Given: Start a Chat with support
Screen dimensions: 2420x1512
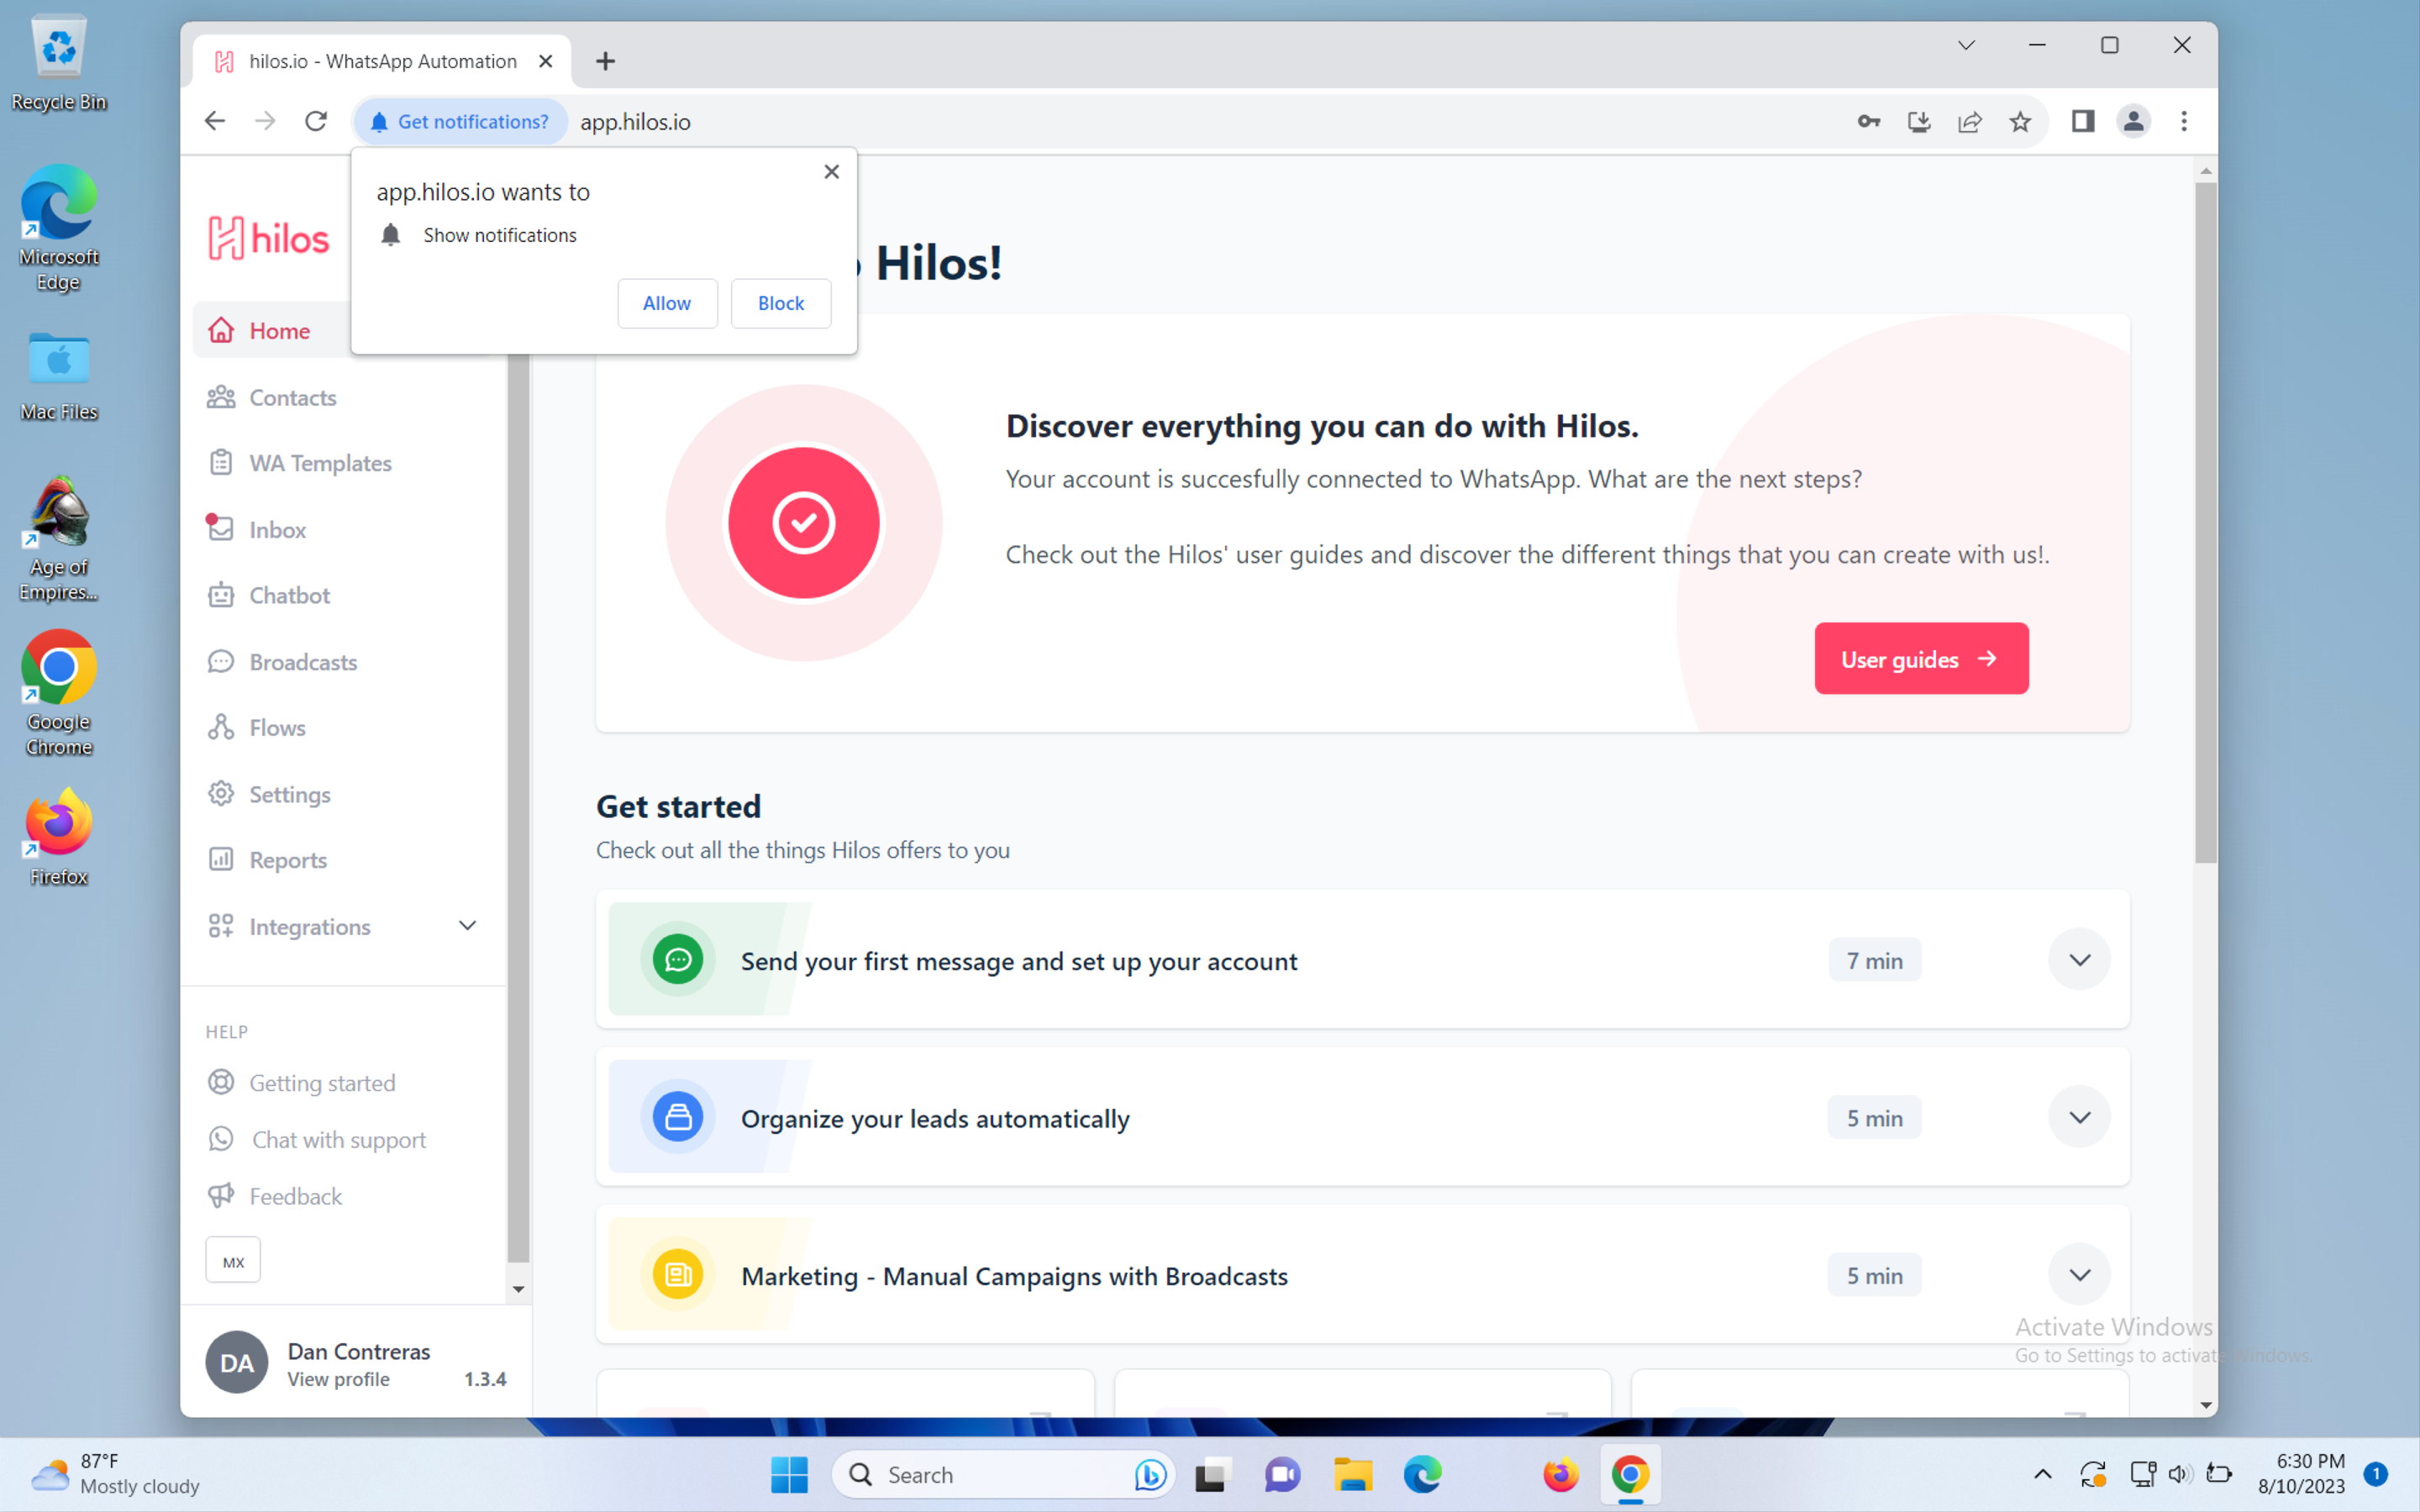Looking at the screenshot, I should pos(338,1139).
